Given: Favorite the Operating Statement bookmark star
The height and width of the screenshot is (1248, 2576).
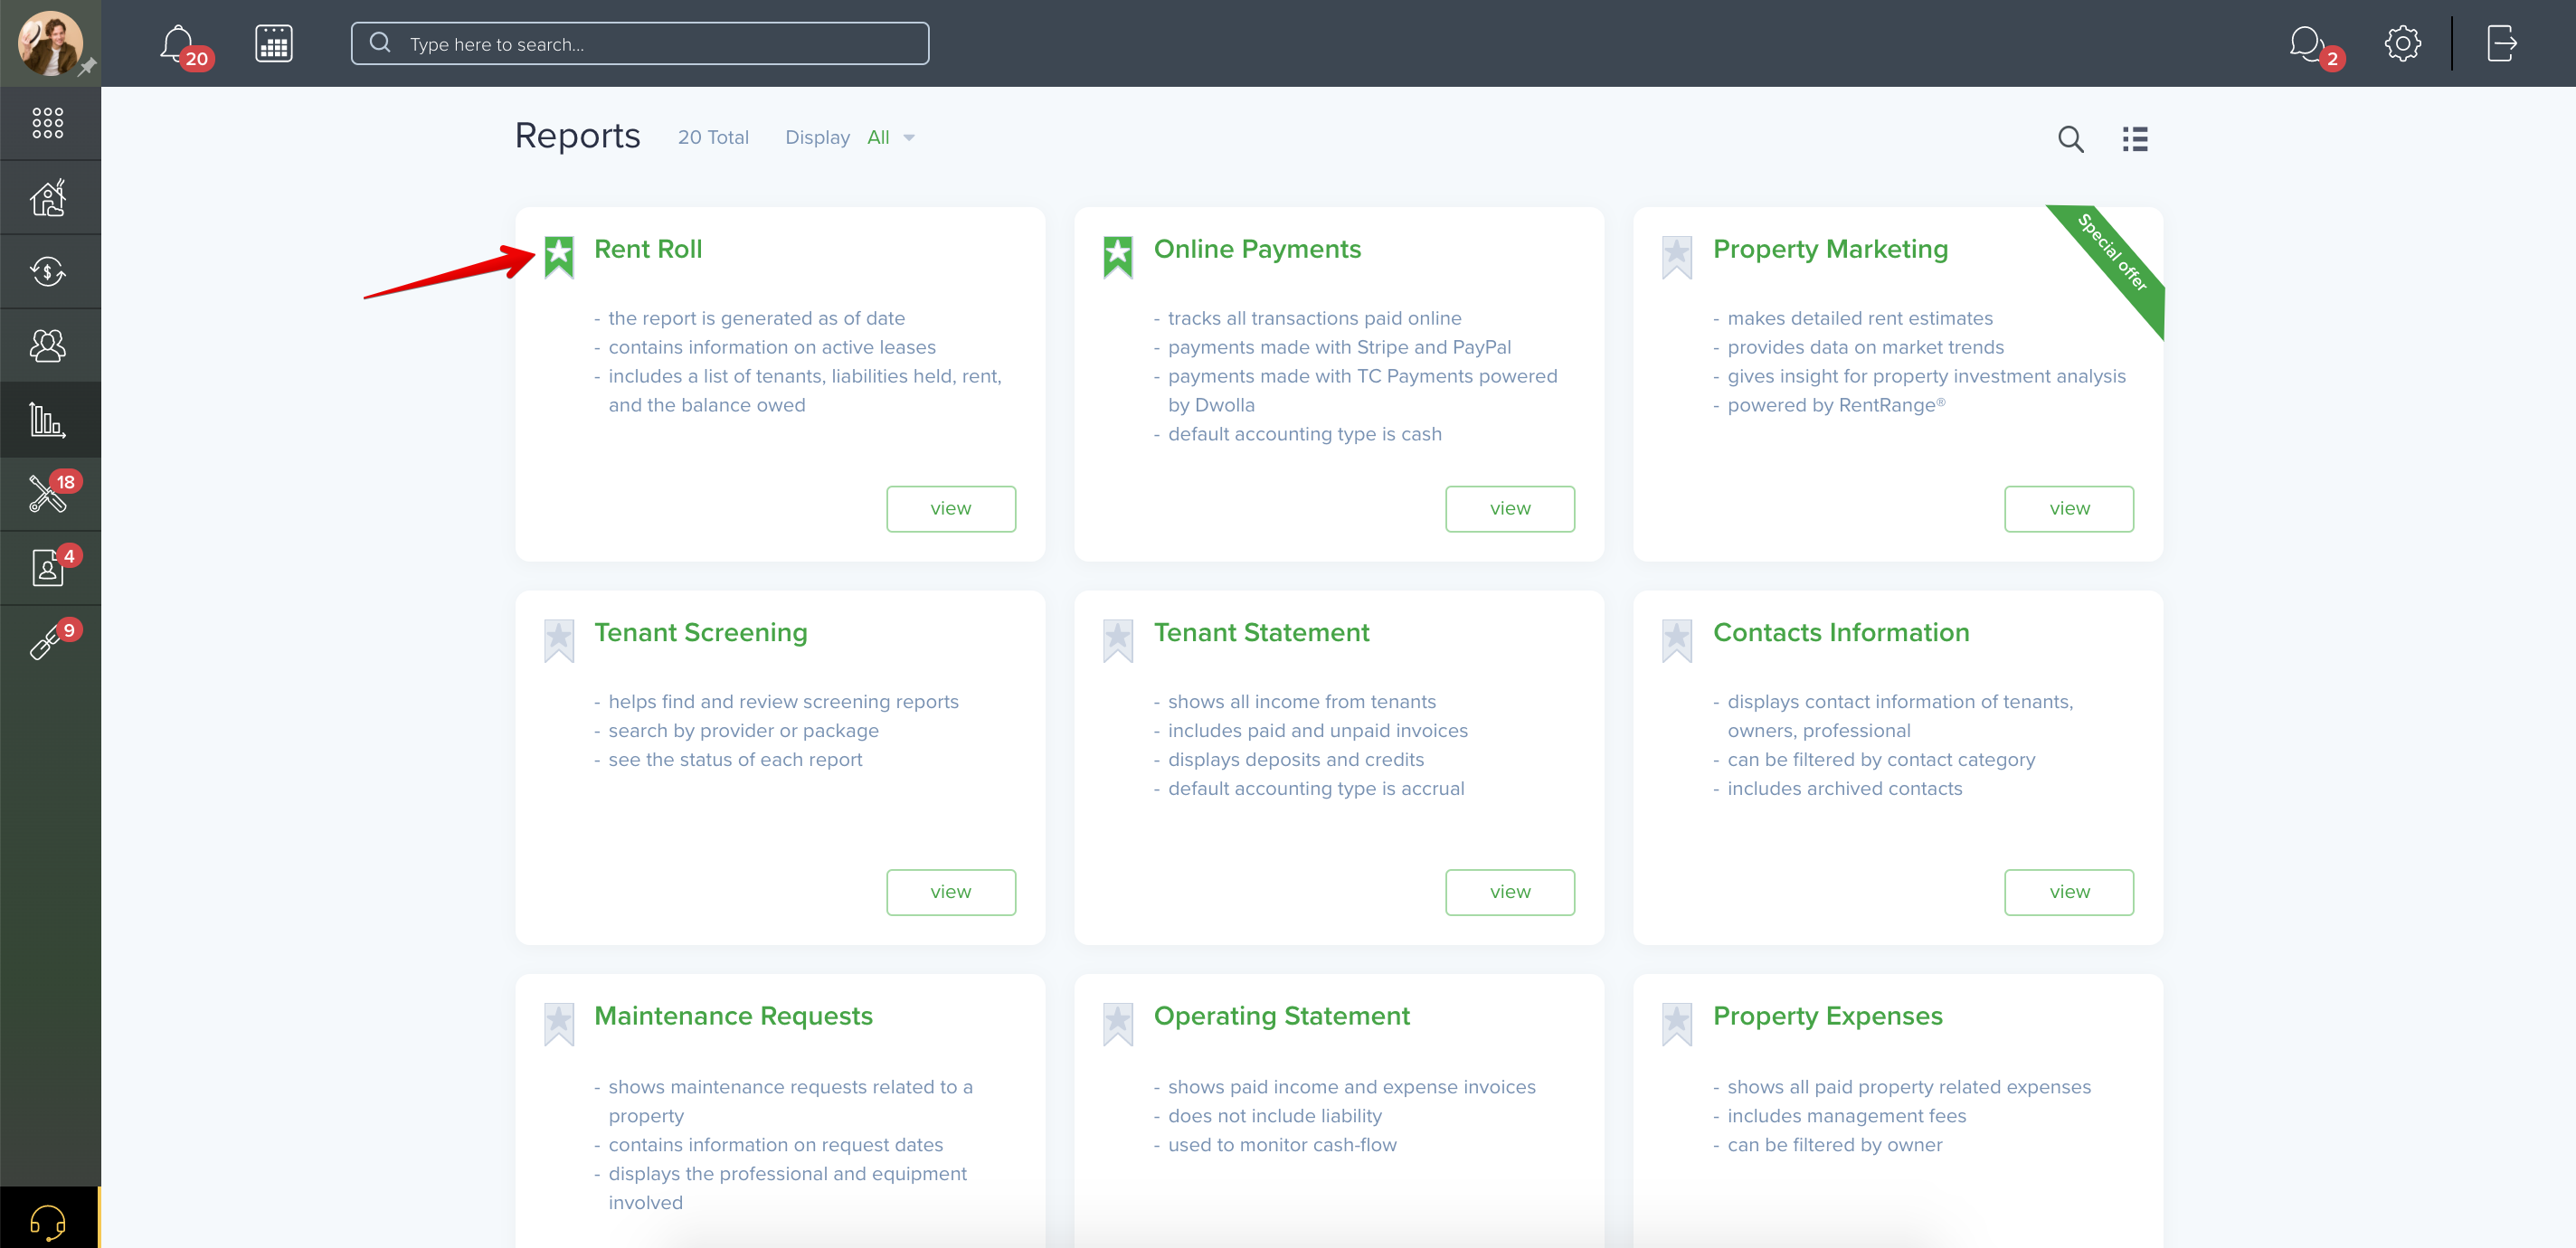Looking at the screenshot, I should (1118, 1025).
